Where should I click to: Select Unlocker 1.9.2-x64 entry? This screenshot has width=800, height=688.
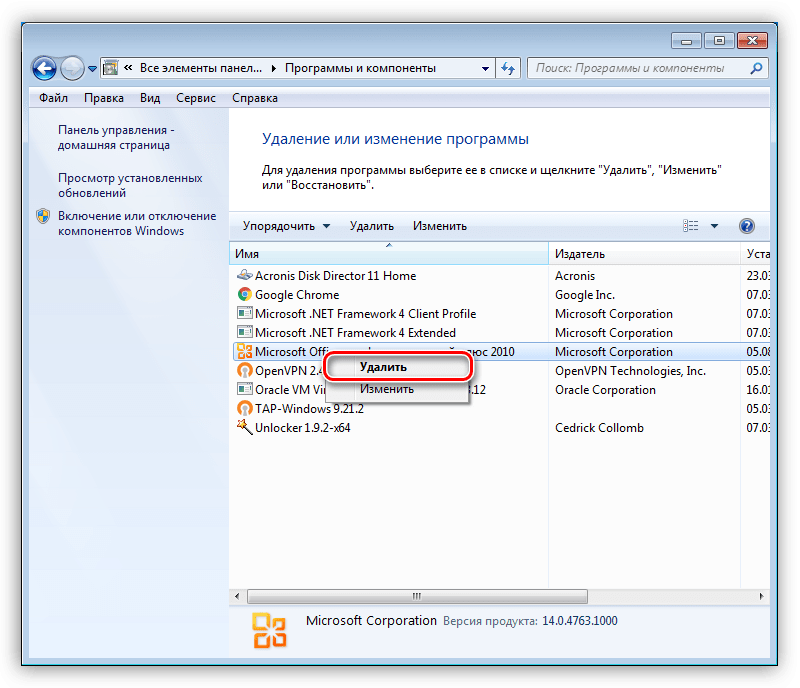[303, 428]
